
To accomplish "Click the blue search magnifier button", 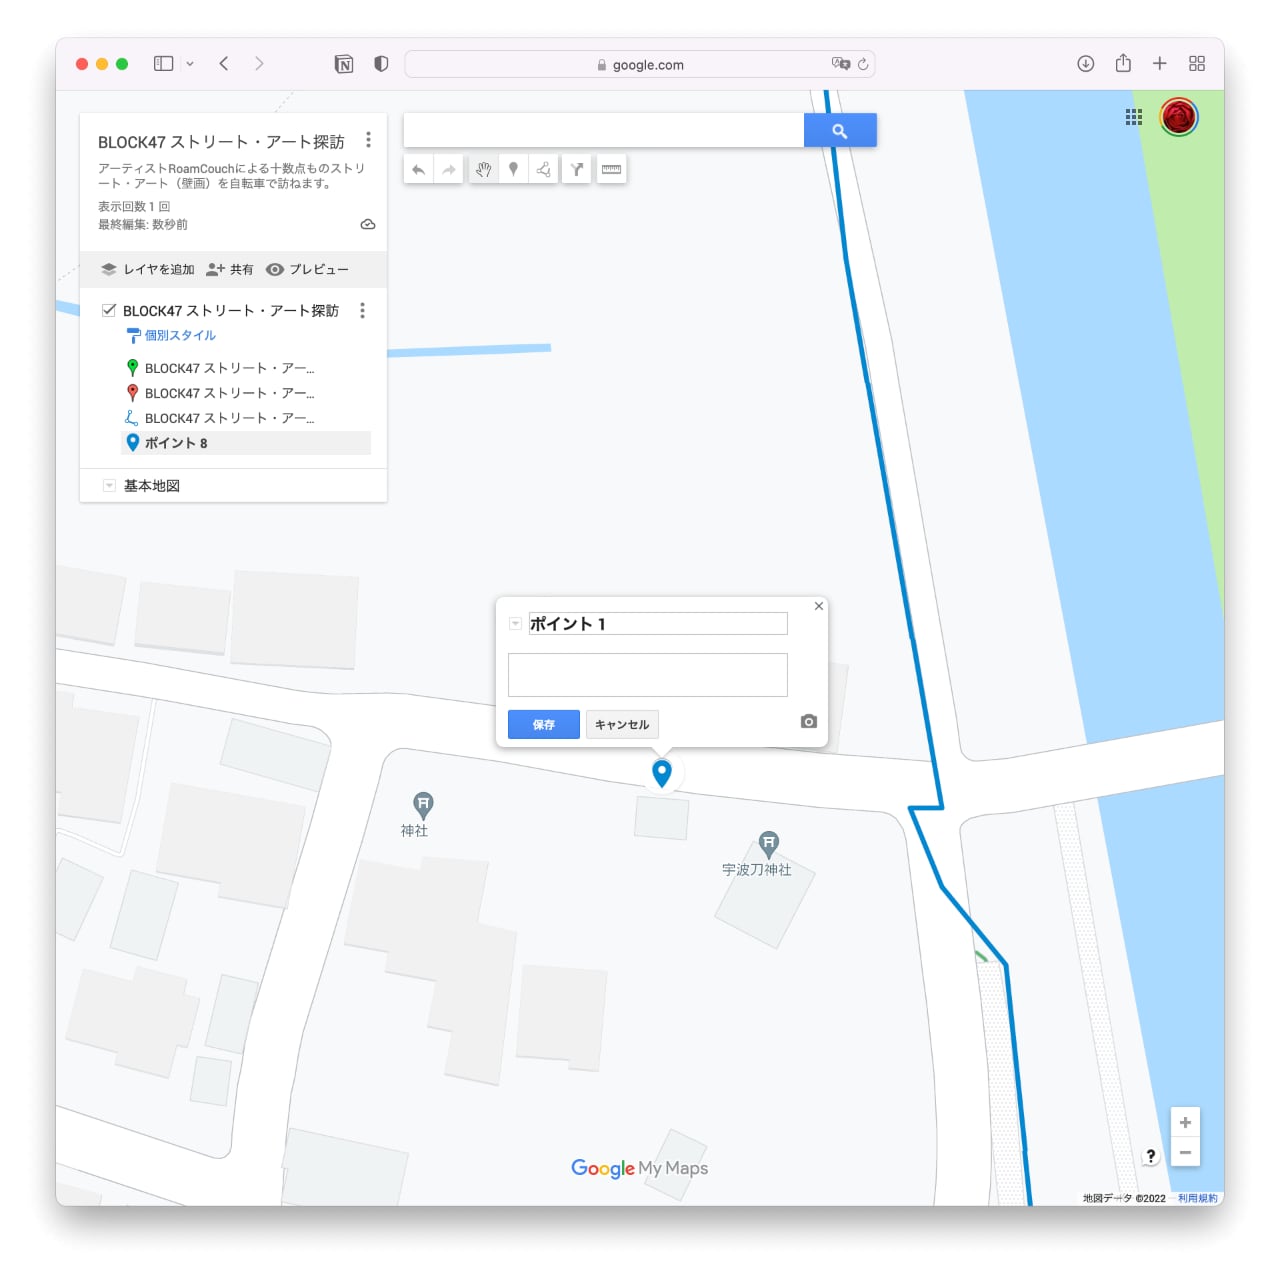I will click(x=840, y=131).
